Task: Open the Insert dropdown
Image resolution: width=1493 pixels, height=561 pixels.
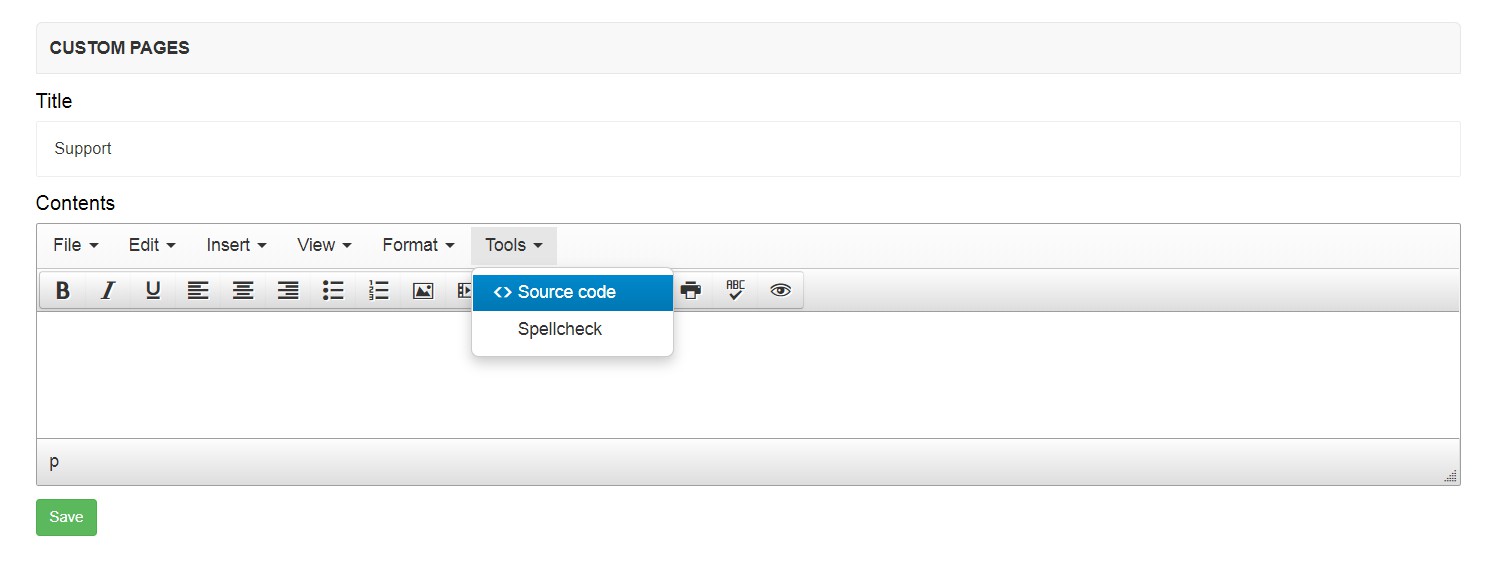Action: (236, 245)
